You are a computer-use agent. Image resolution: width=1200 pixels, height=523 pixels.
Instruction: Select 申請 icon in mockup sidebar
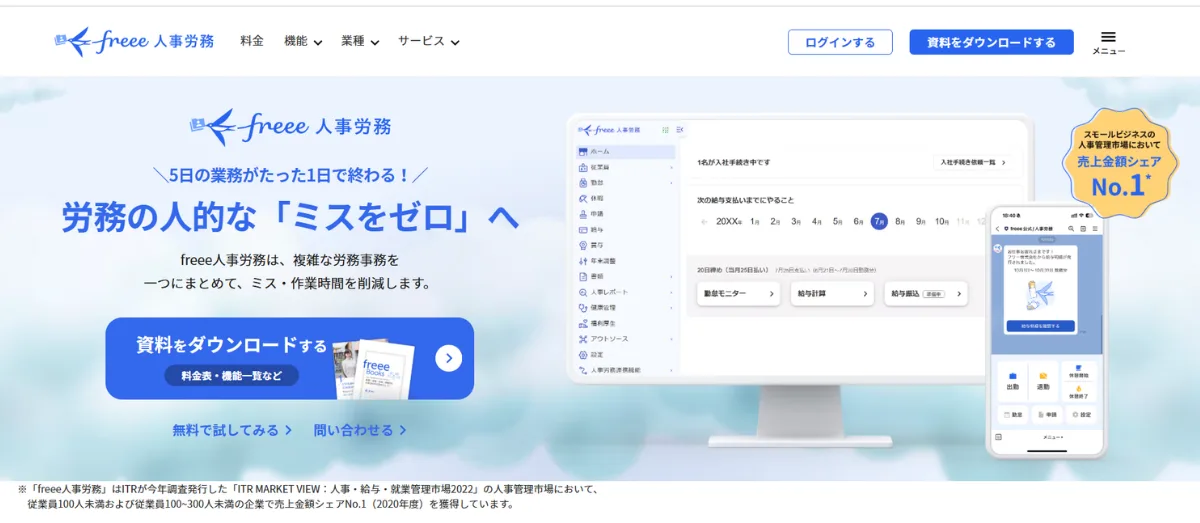[x=583, y=213]
